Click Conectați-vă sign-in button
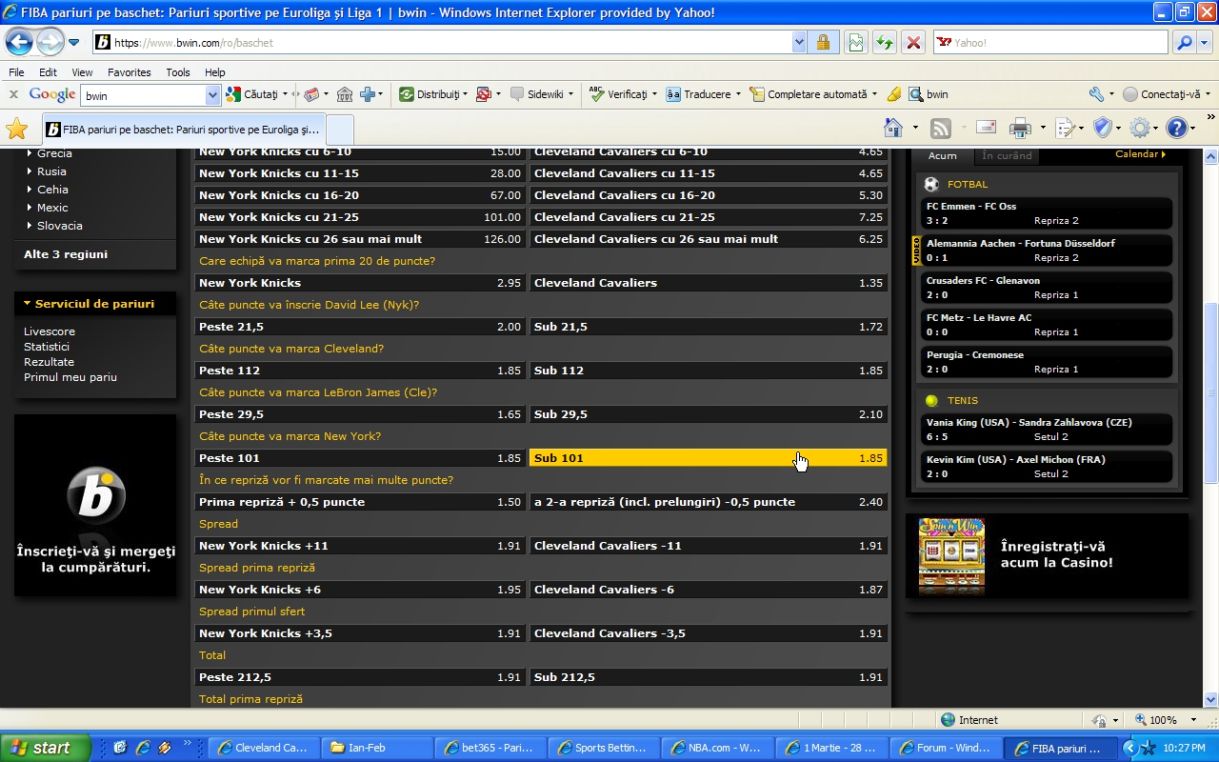This screenshot has width=1219, height=762. click(1166, 95)
